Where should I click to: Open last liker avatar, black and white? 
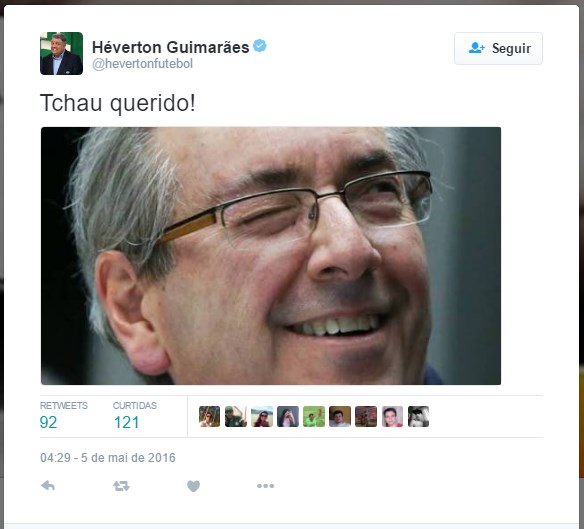(x=418, y=416)
